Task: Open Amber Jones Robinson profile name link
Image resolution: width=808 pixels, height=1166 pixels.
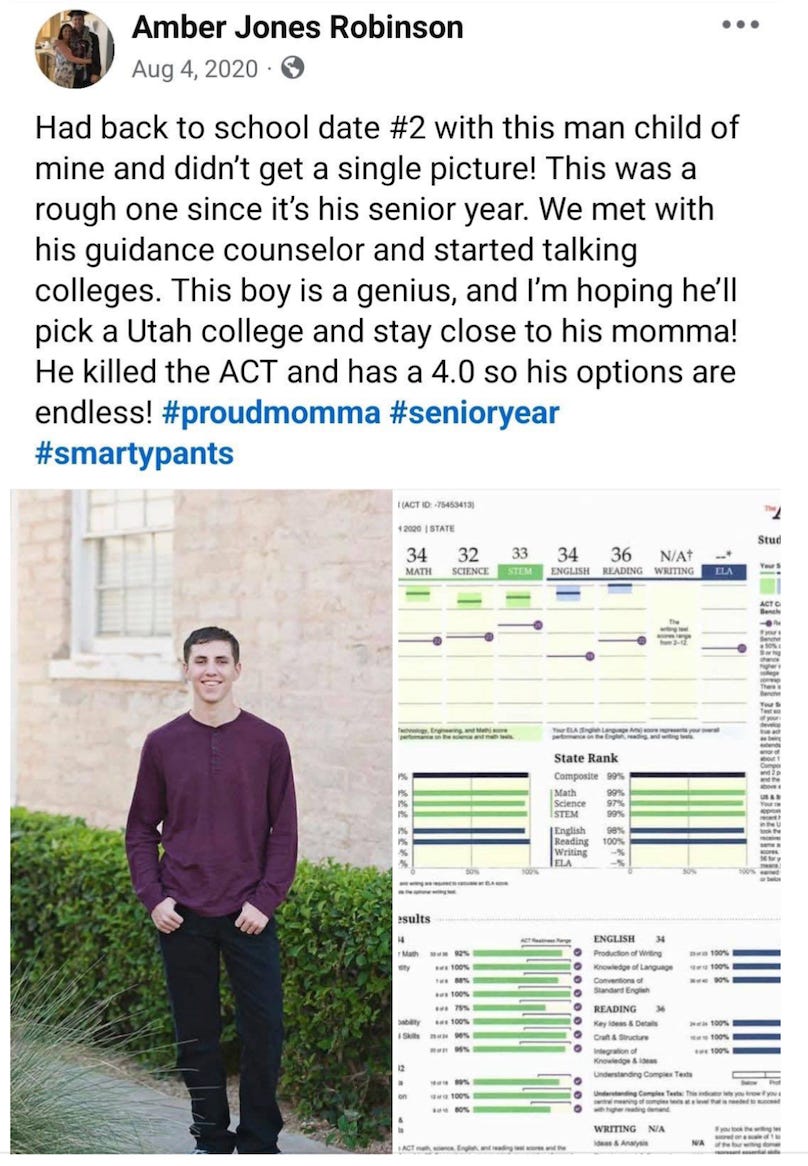Action: click(297, 27)
